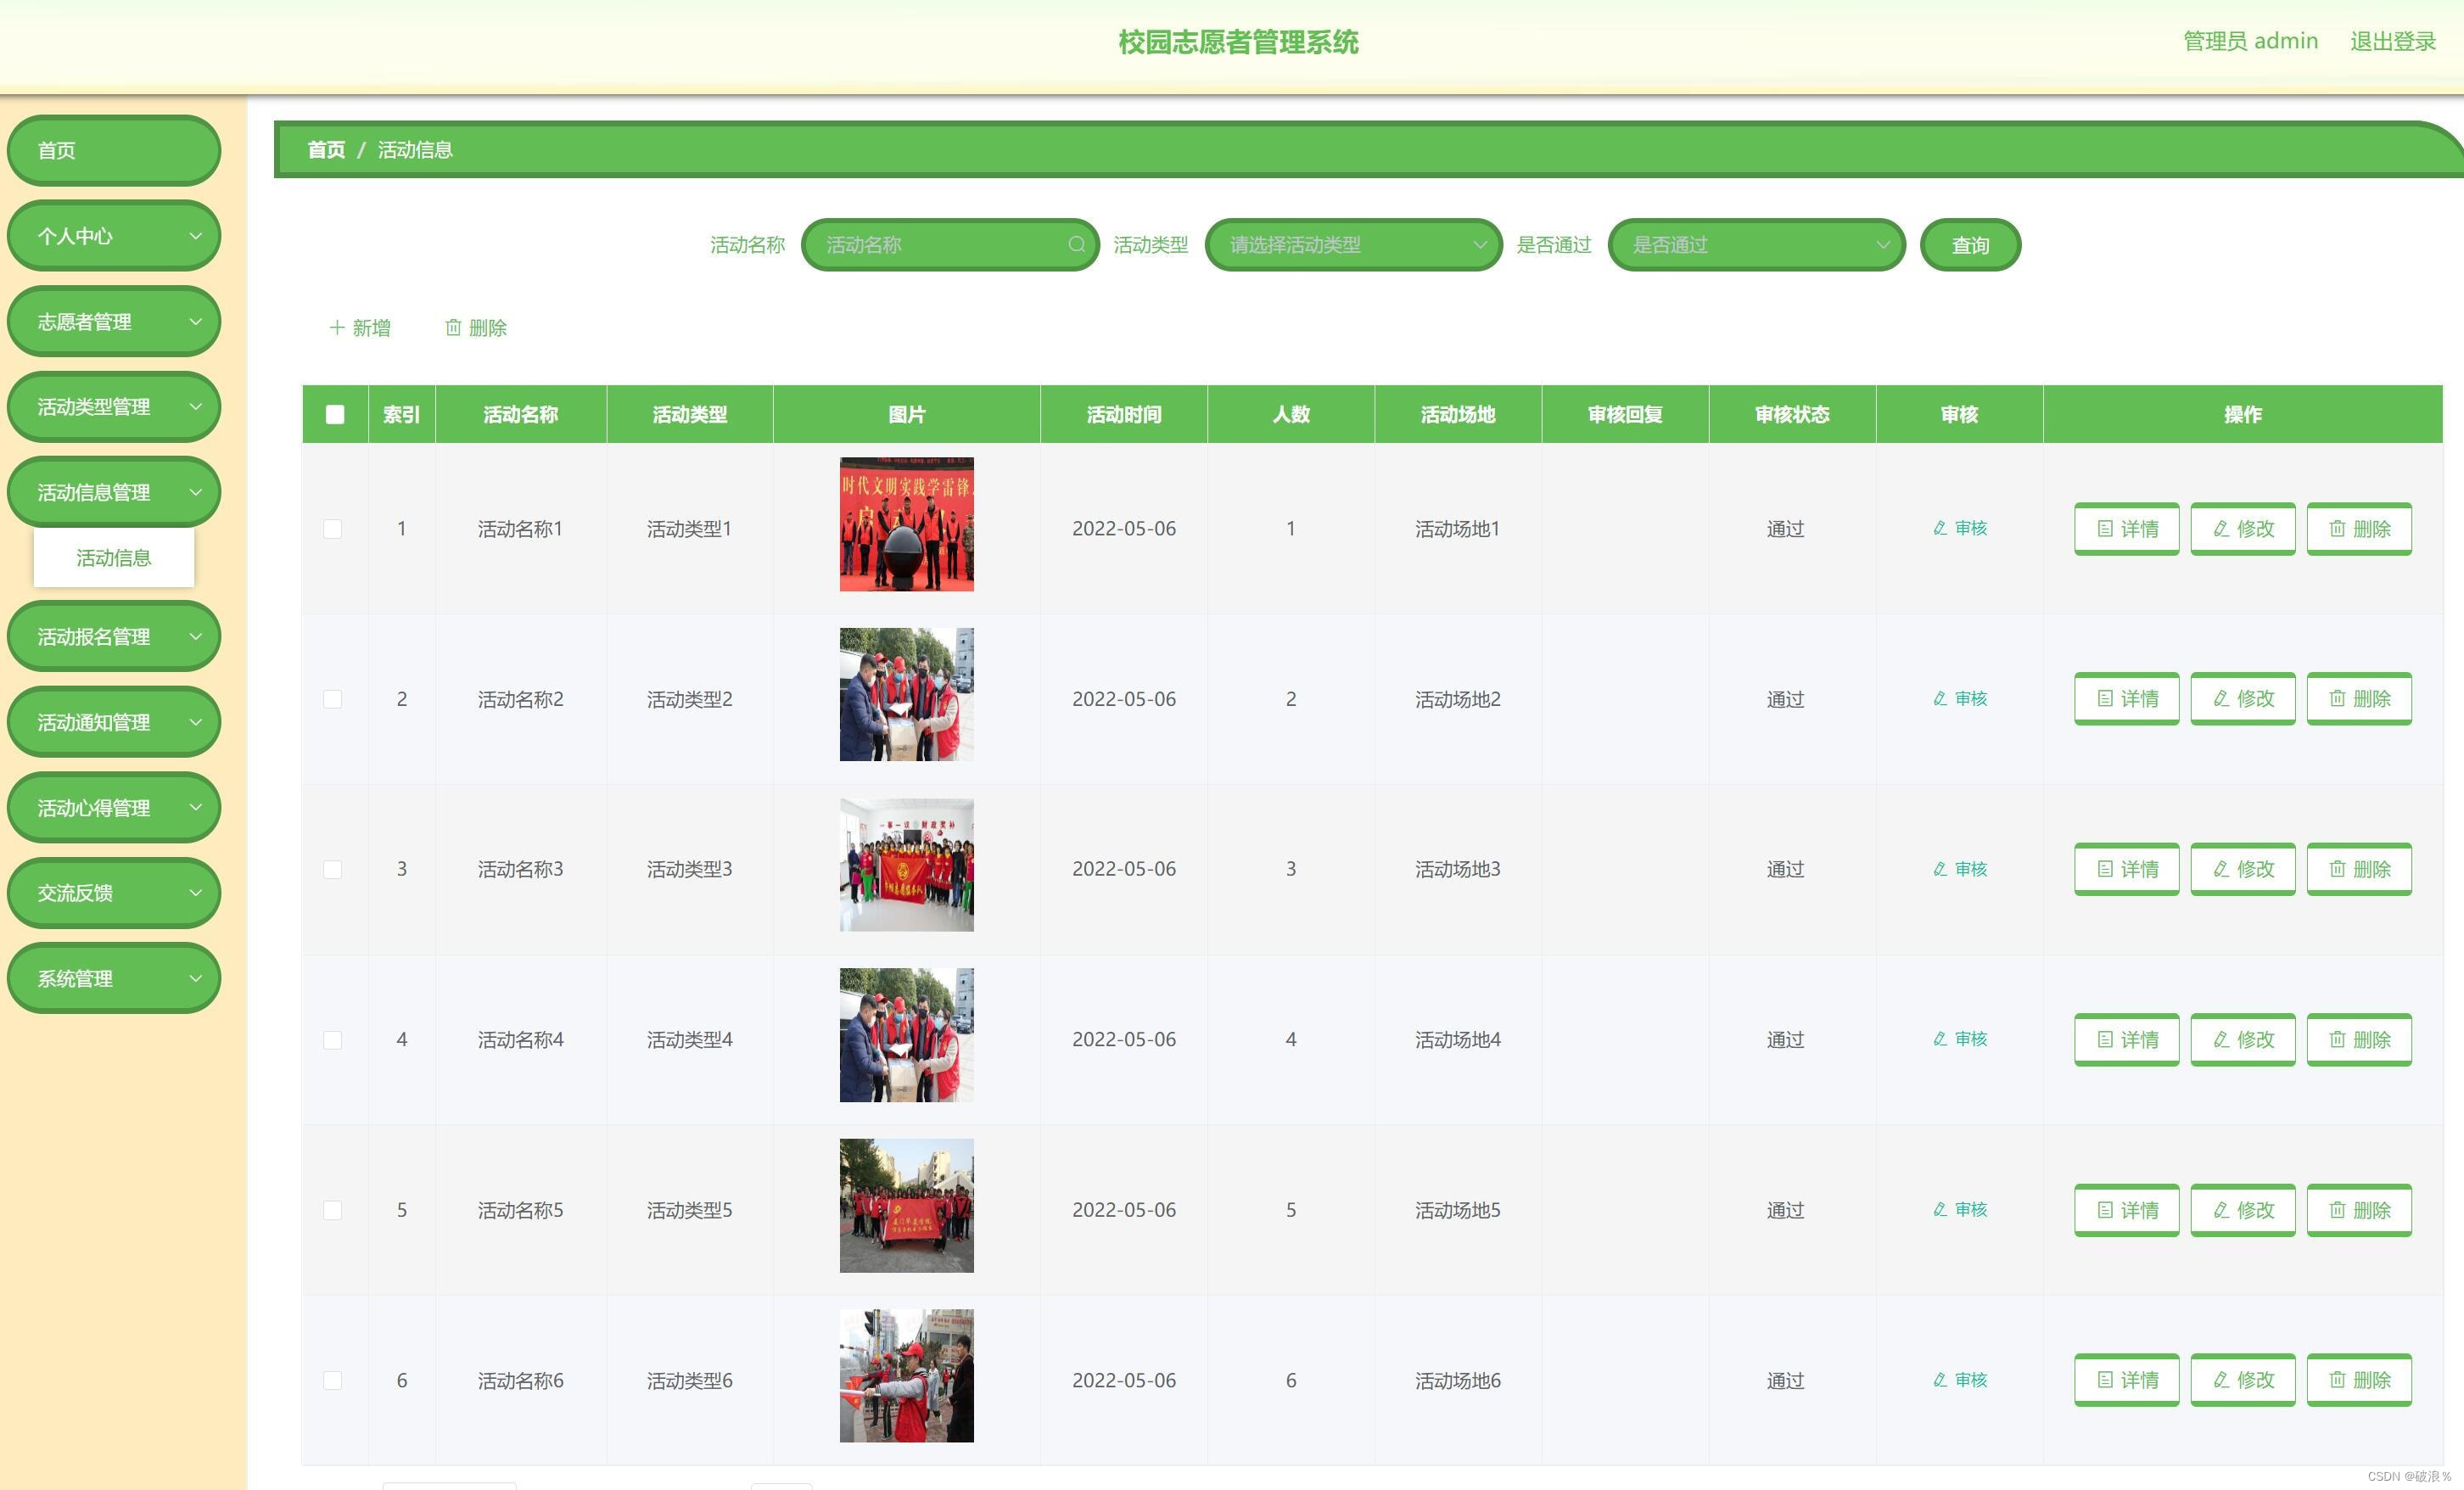Click the 详情 button for 活动名称1
The height and width of the screenshot is (1490, 2464).
[2126, 528]
